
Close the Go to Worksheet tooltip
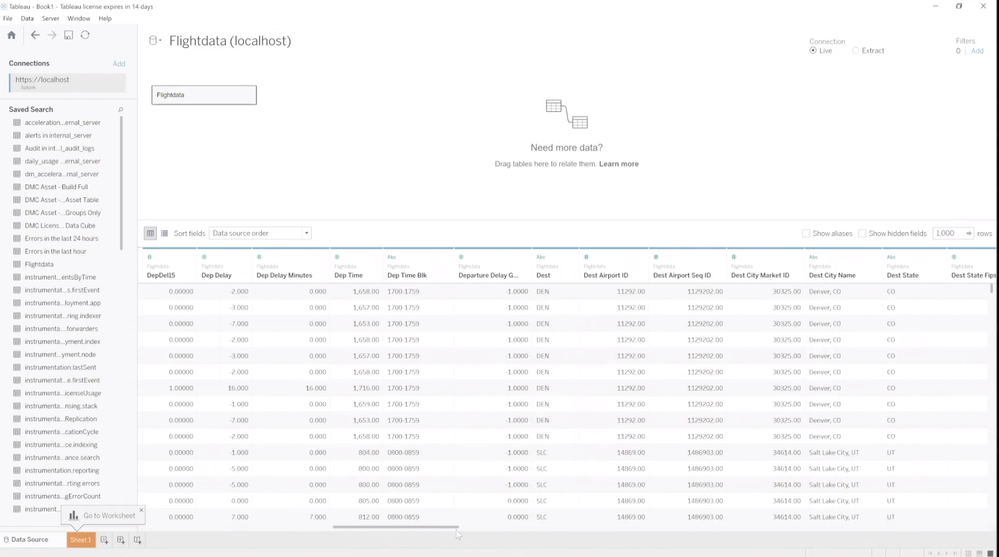[x=141, y=510]
